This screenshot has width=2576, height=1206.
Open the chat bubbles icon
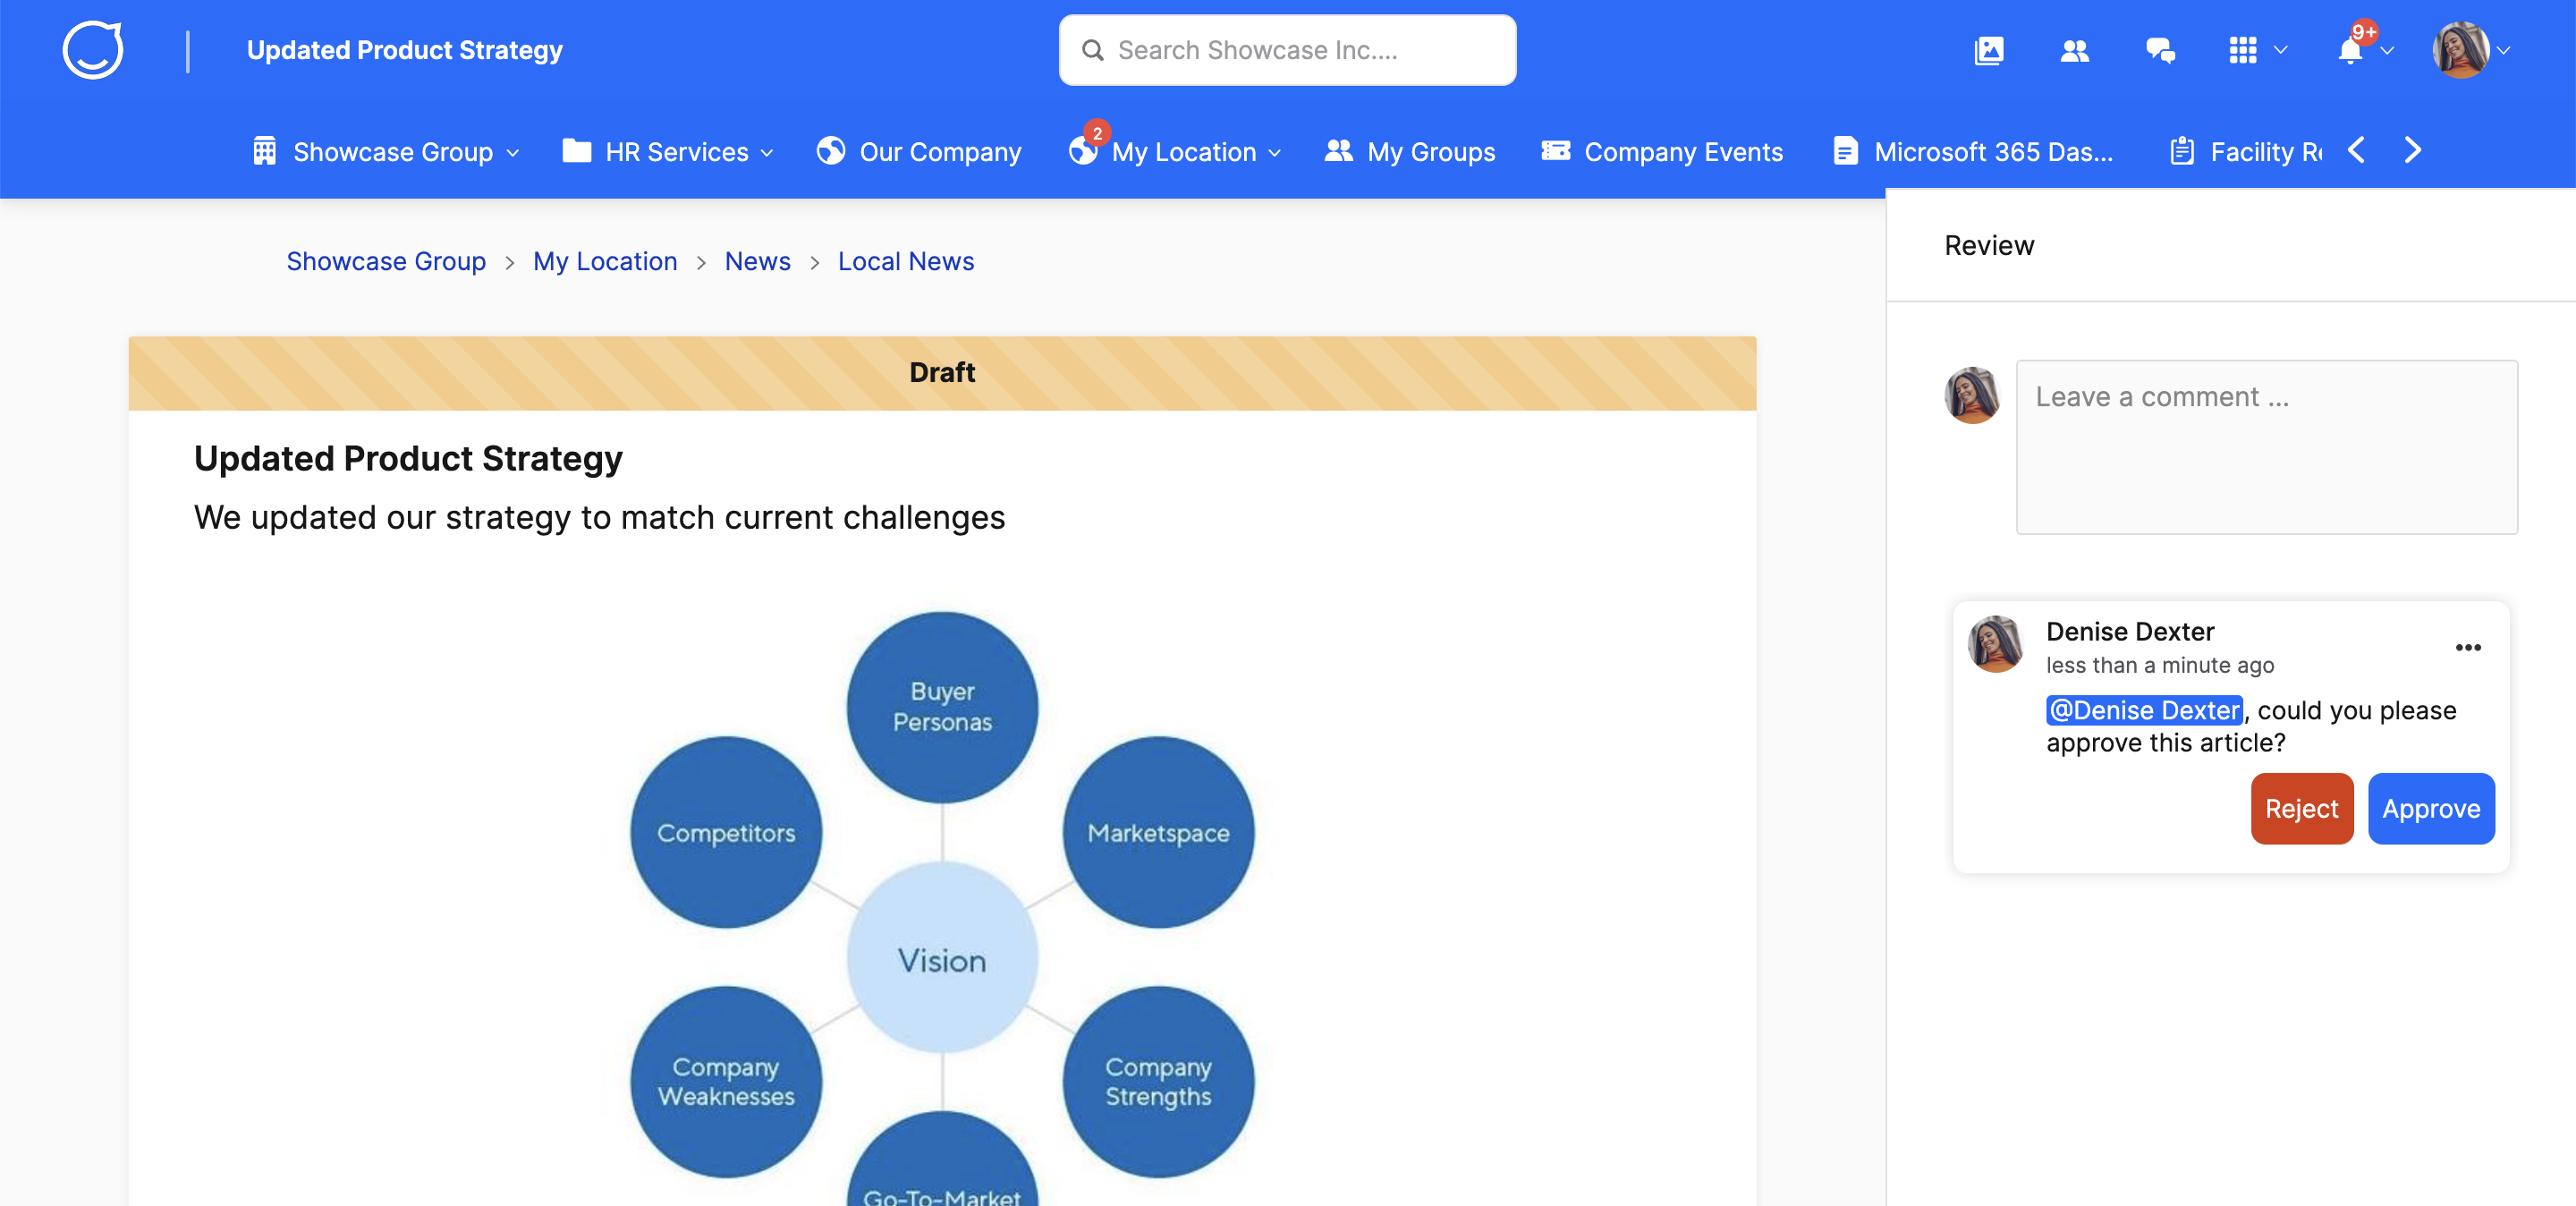pos(2160,50)
